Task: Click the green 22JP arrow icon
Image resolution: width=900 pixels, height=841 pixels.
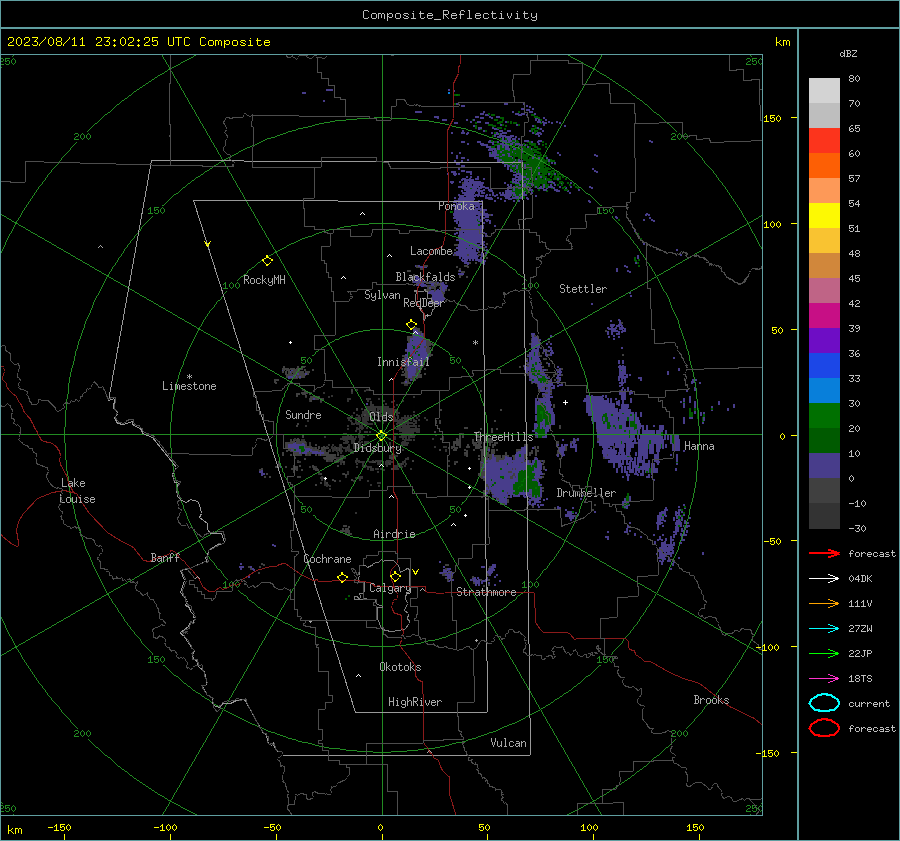Action: pyautogui.click(x=824, y=653)
